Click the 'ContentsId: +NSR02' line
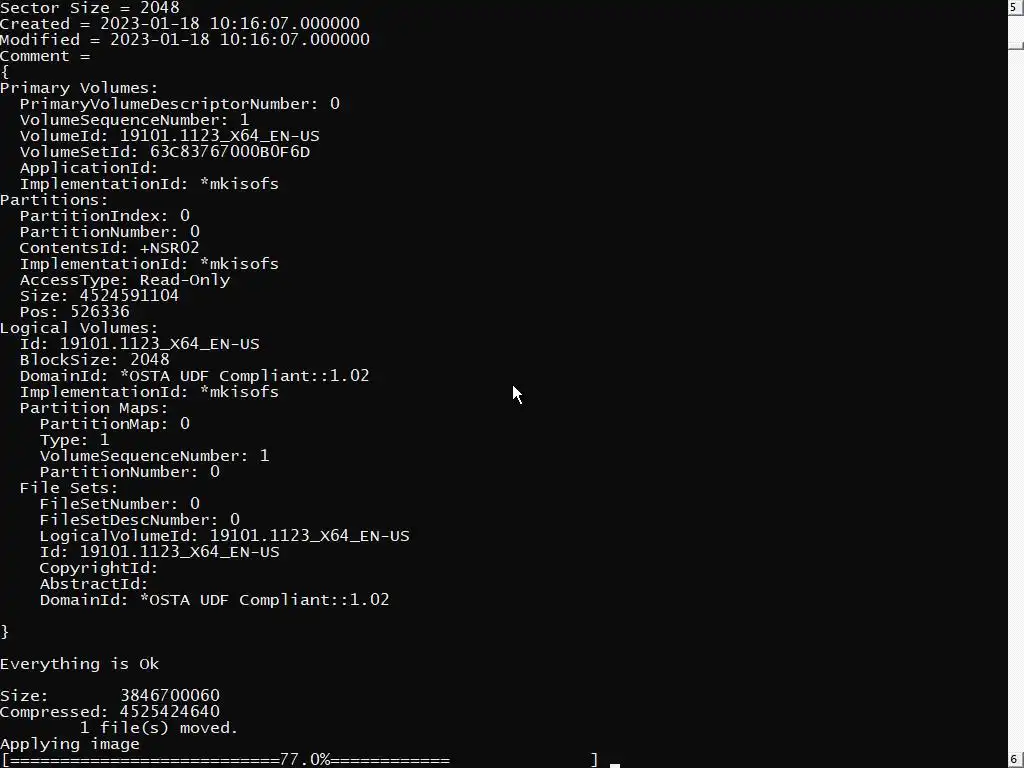The height and width of the screenshot is (768, 1024). click(109, 248)
